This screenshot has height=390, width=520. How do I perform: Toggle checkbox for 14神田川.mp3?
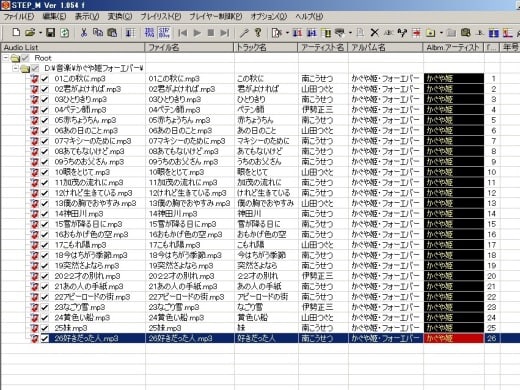[x=45, y=214]
